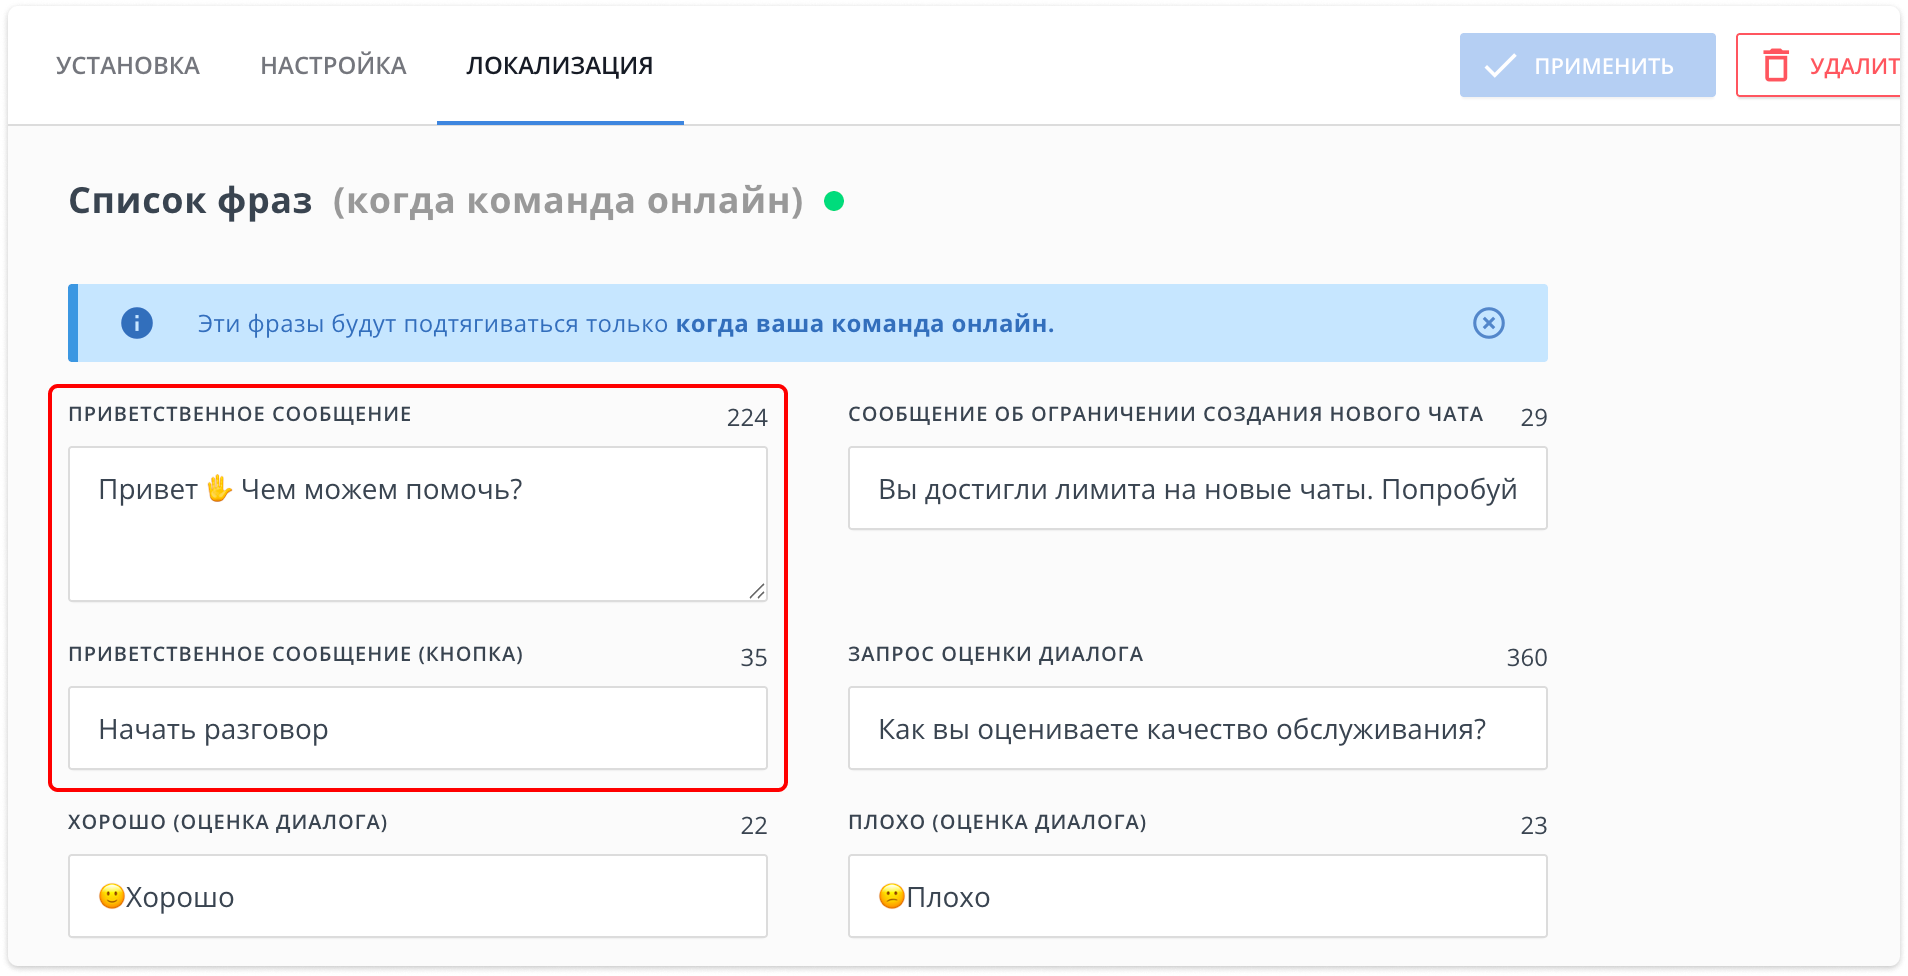Image resolution: width=1908 pixels, height=976 pixels.
Task: Click the new chat limit message field
Action: point(1196,488)
